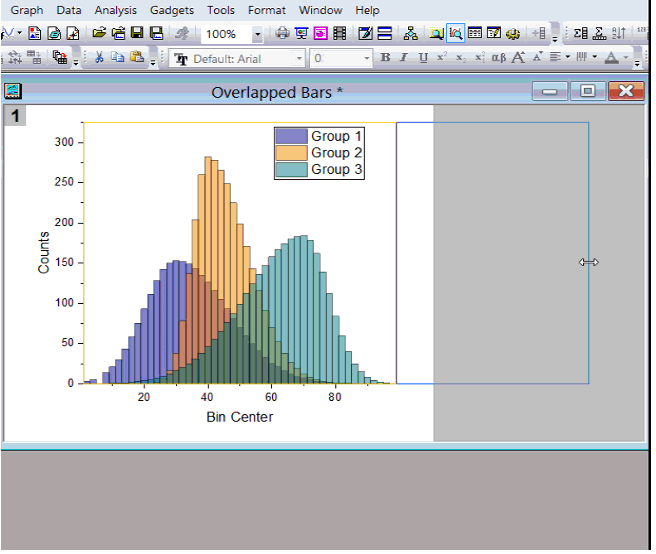Screen dimensions: 656x554
Task: Click the Group 2 orange legend swatch
Action: (x=292, y=153)
